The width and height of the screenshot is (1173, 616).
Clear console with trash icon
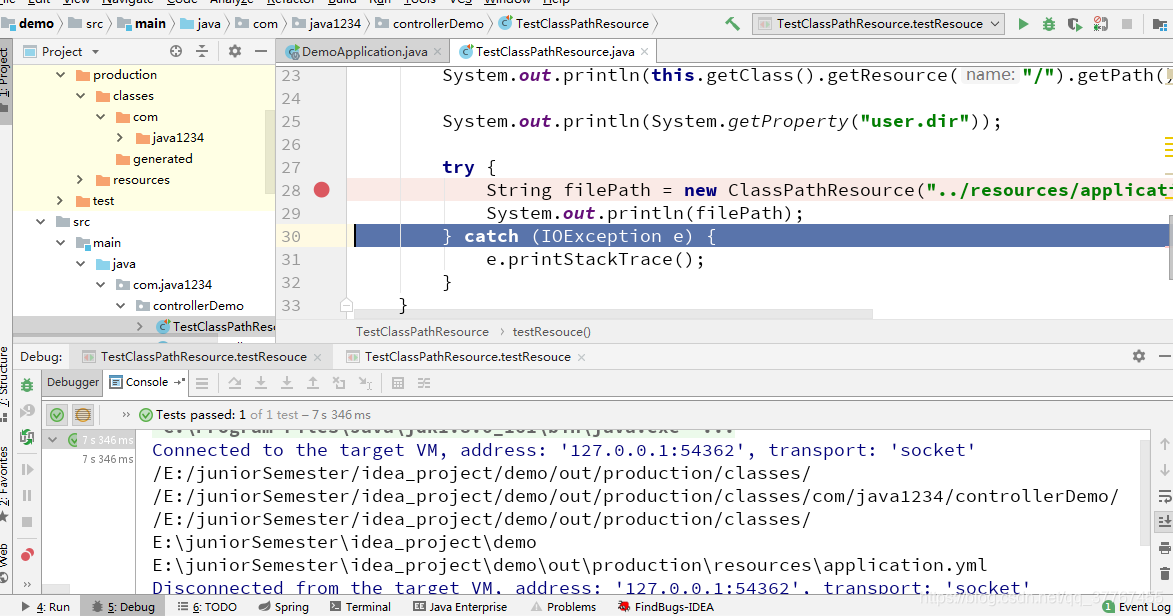tap(1165, 573)
